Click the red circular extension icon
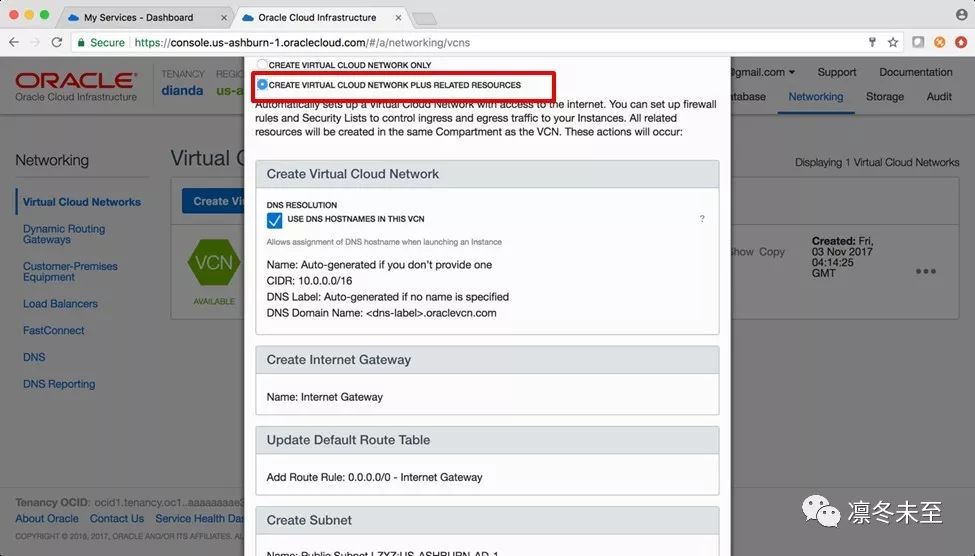 pos(961,42)
